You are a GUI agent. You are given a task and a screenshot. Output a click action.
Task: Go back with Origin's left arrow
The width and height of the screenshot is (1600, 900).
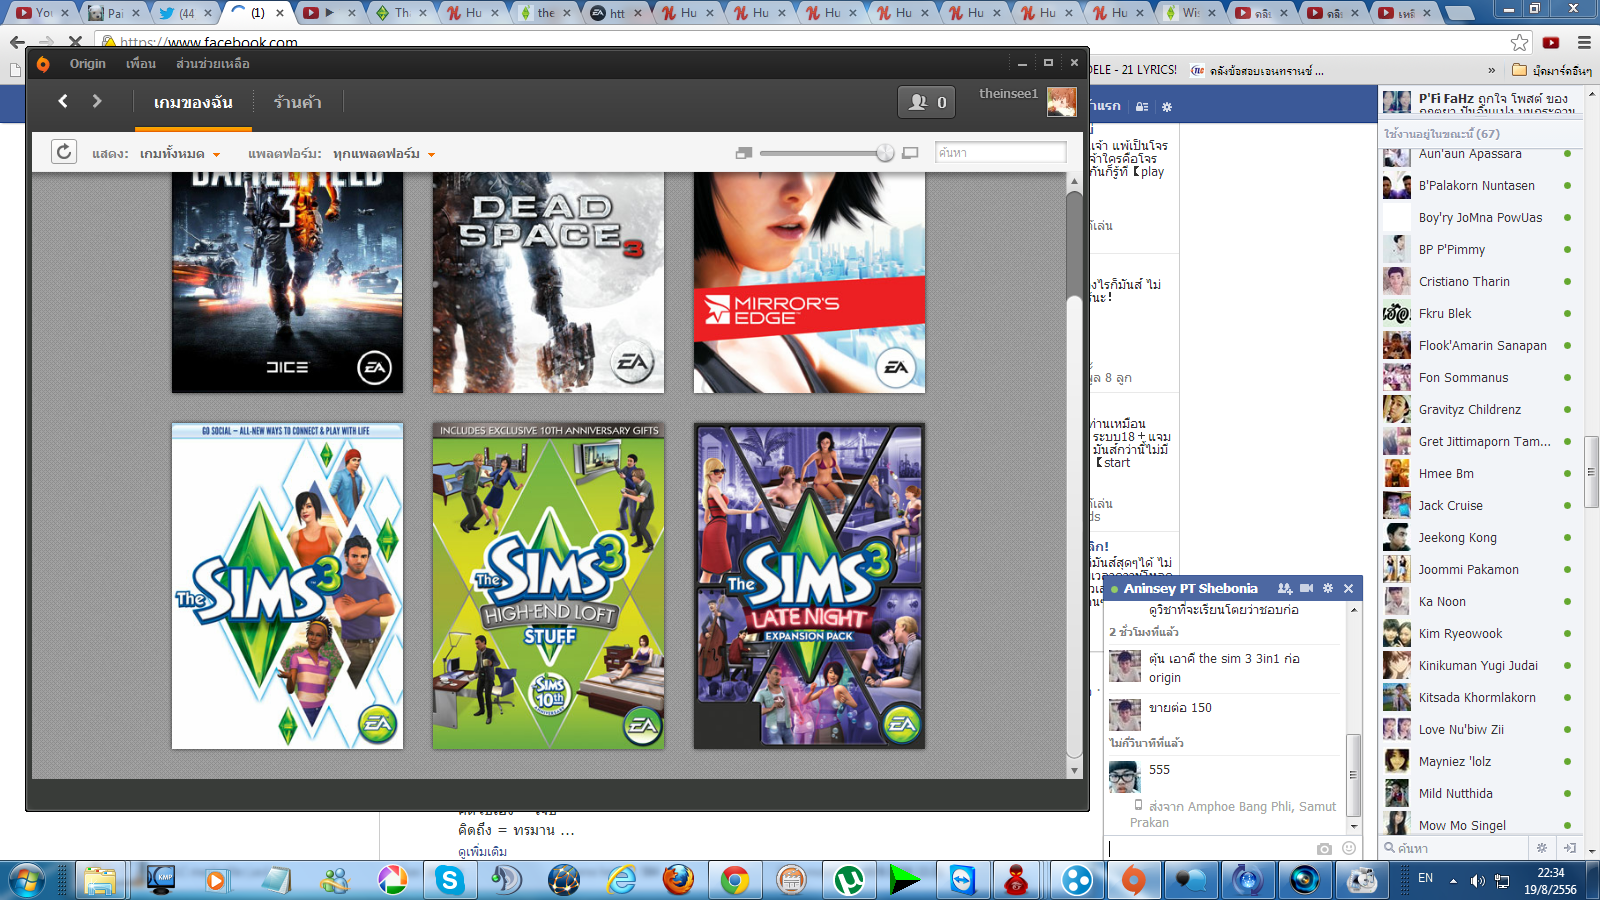click(x=63, y=101)
